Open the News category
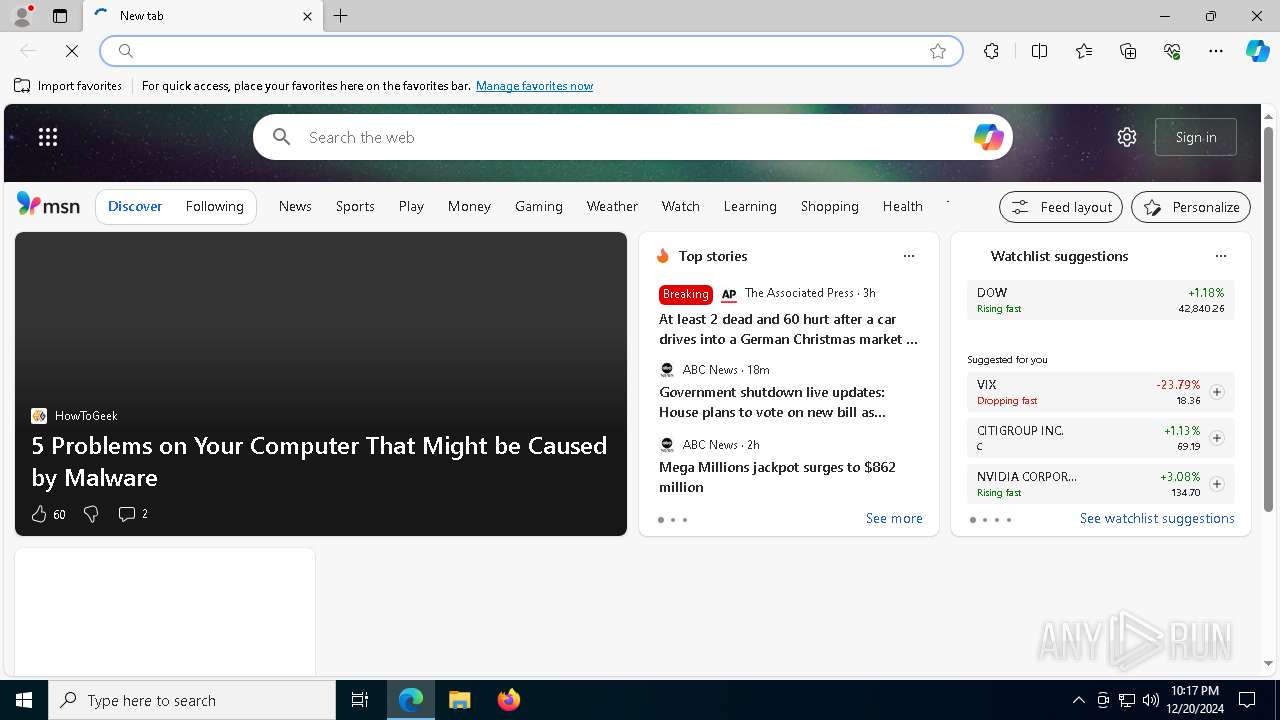Image resolution: width=1280 pixels, height=720 pixels. (295, 206)
